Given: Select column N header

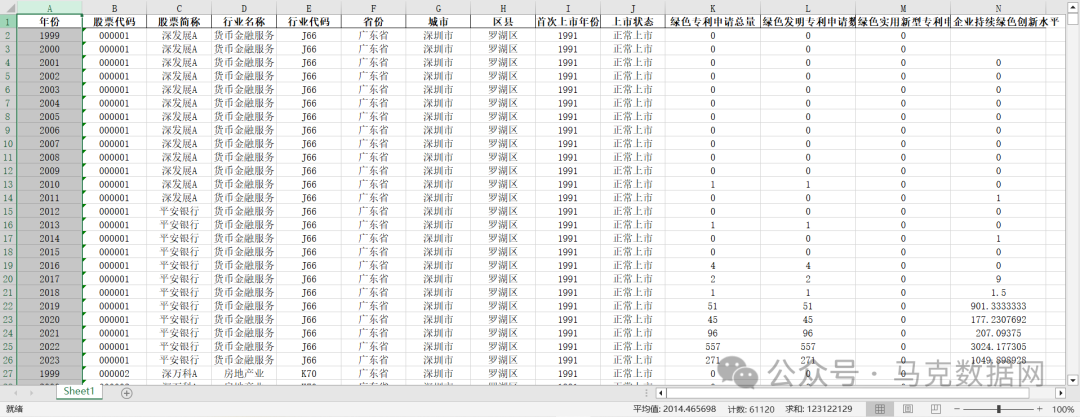Looking at the screenshot, I should [x=998, y=8].
